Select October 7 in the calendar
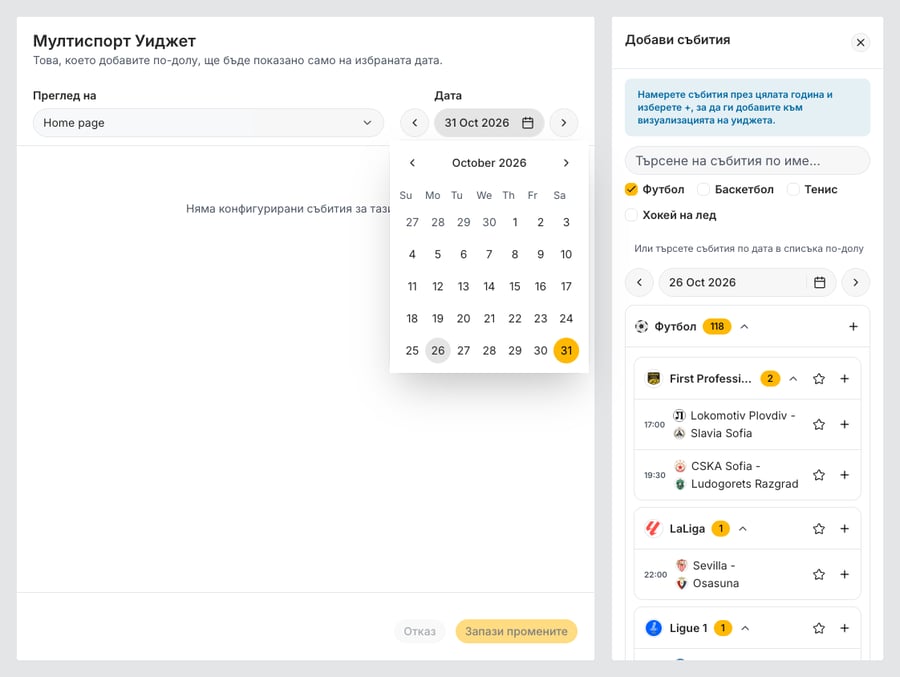 (489, 254)
